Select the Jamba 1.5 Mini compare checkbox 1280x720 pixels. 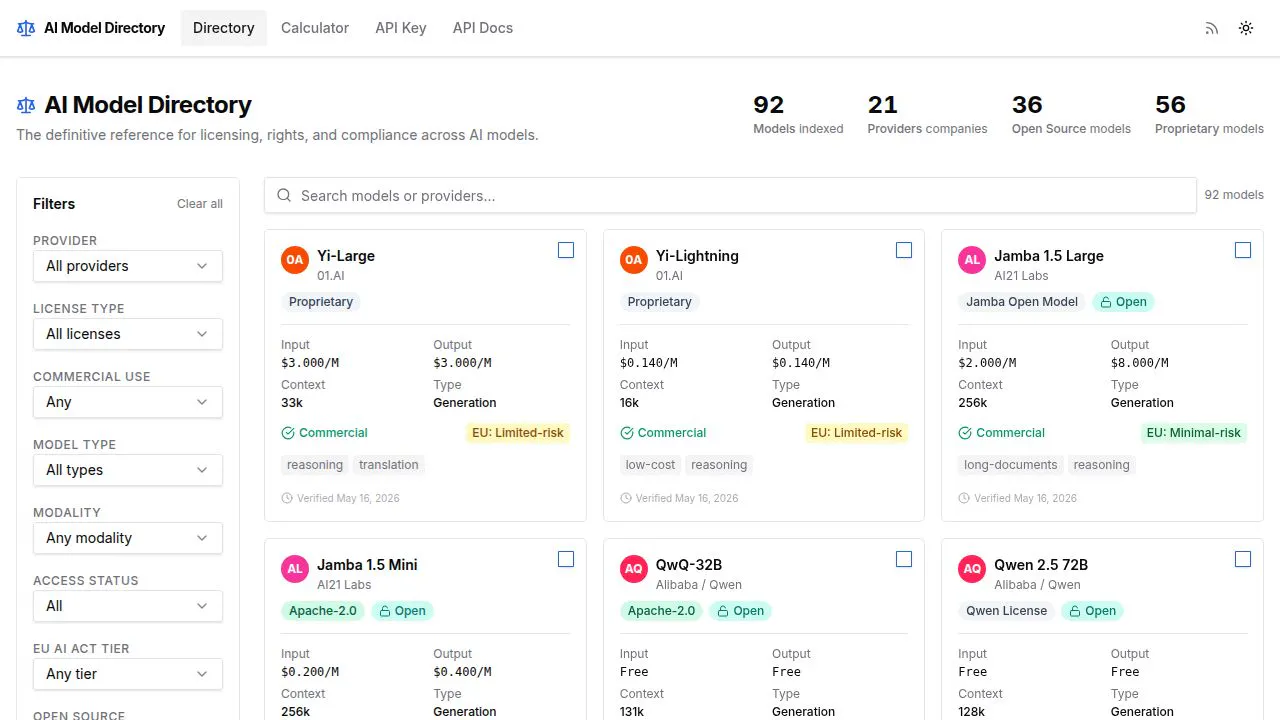click(566, 559)
